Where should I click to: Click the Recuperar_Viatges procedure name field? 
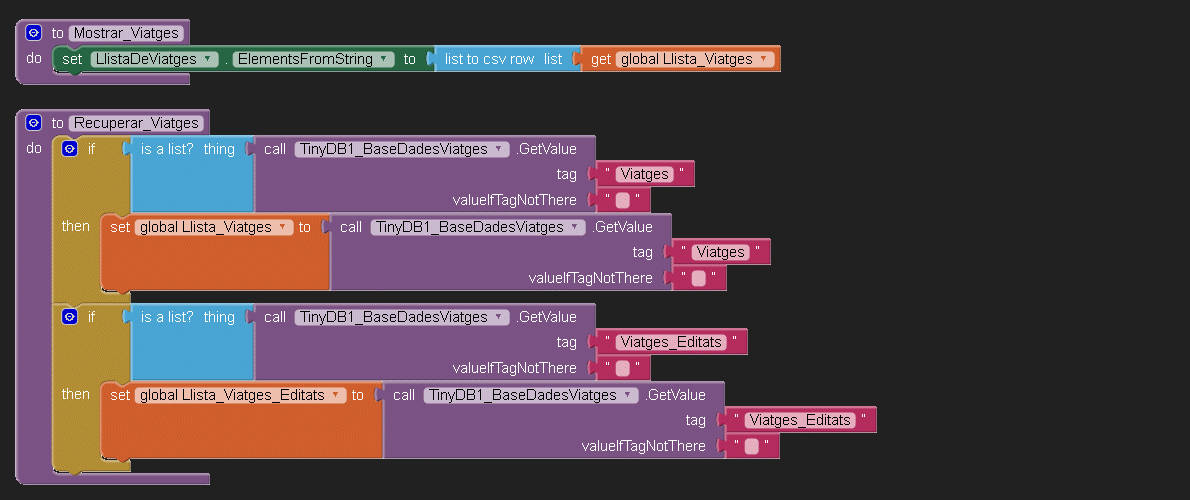click(136, 123)
